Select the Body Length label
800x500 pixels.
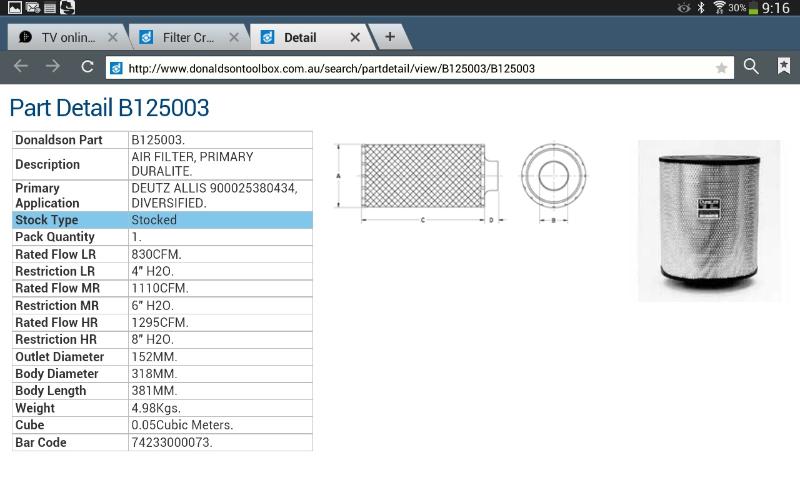click(51, 391)
